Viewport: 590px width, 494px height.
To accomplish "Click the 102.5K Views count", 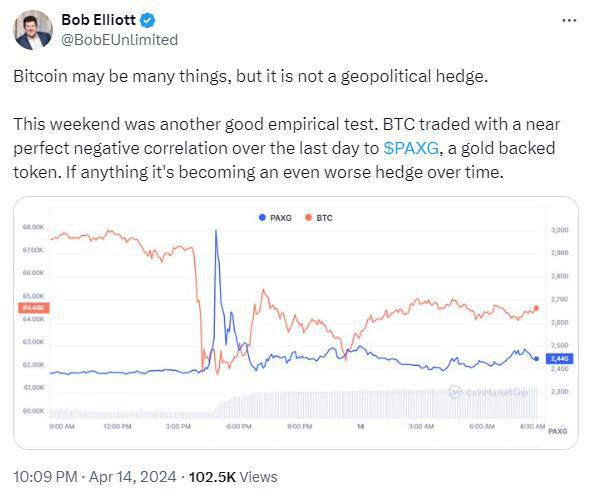I will click(233, 477).
